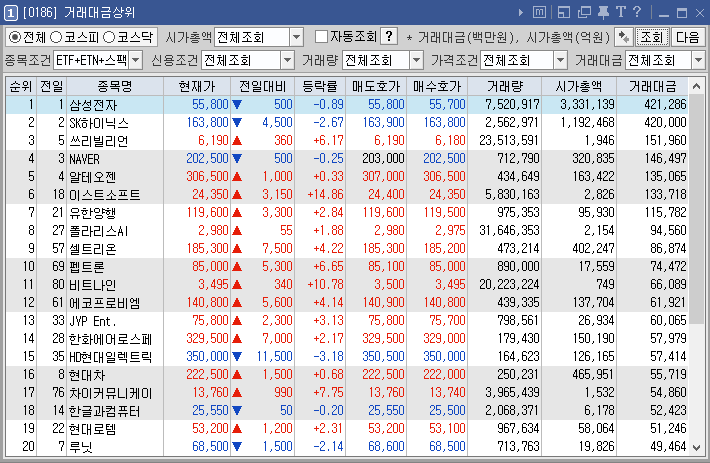This screenshot has width=710, height=463.
Task: Click the 조회 button
Action: 652,37
